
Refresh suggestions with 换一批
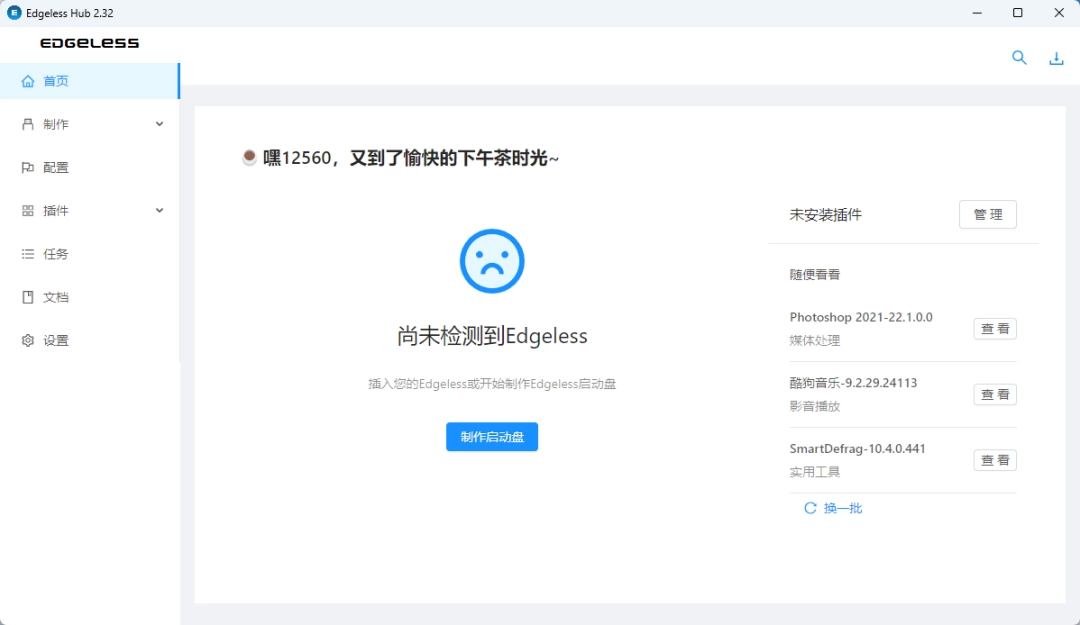(x=832, y=508)
